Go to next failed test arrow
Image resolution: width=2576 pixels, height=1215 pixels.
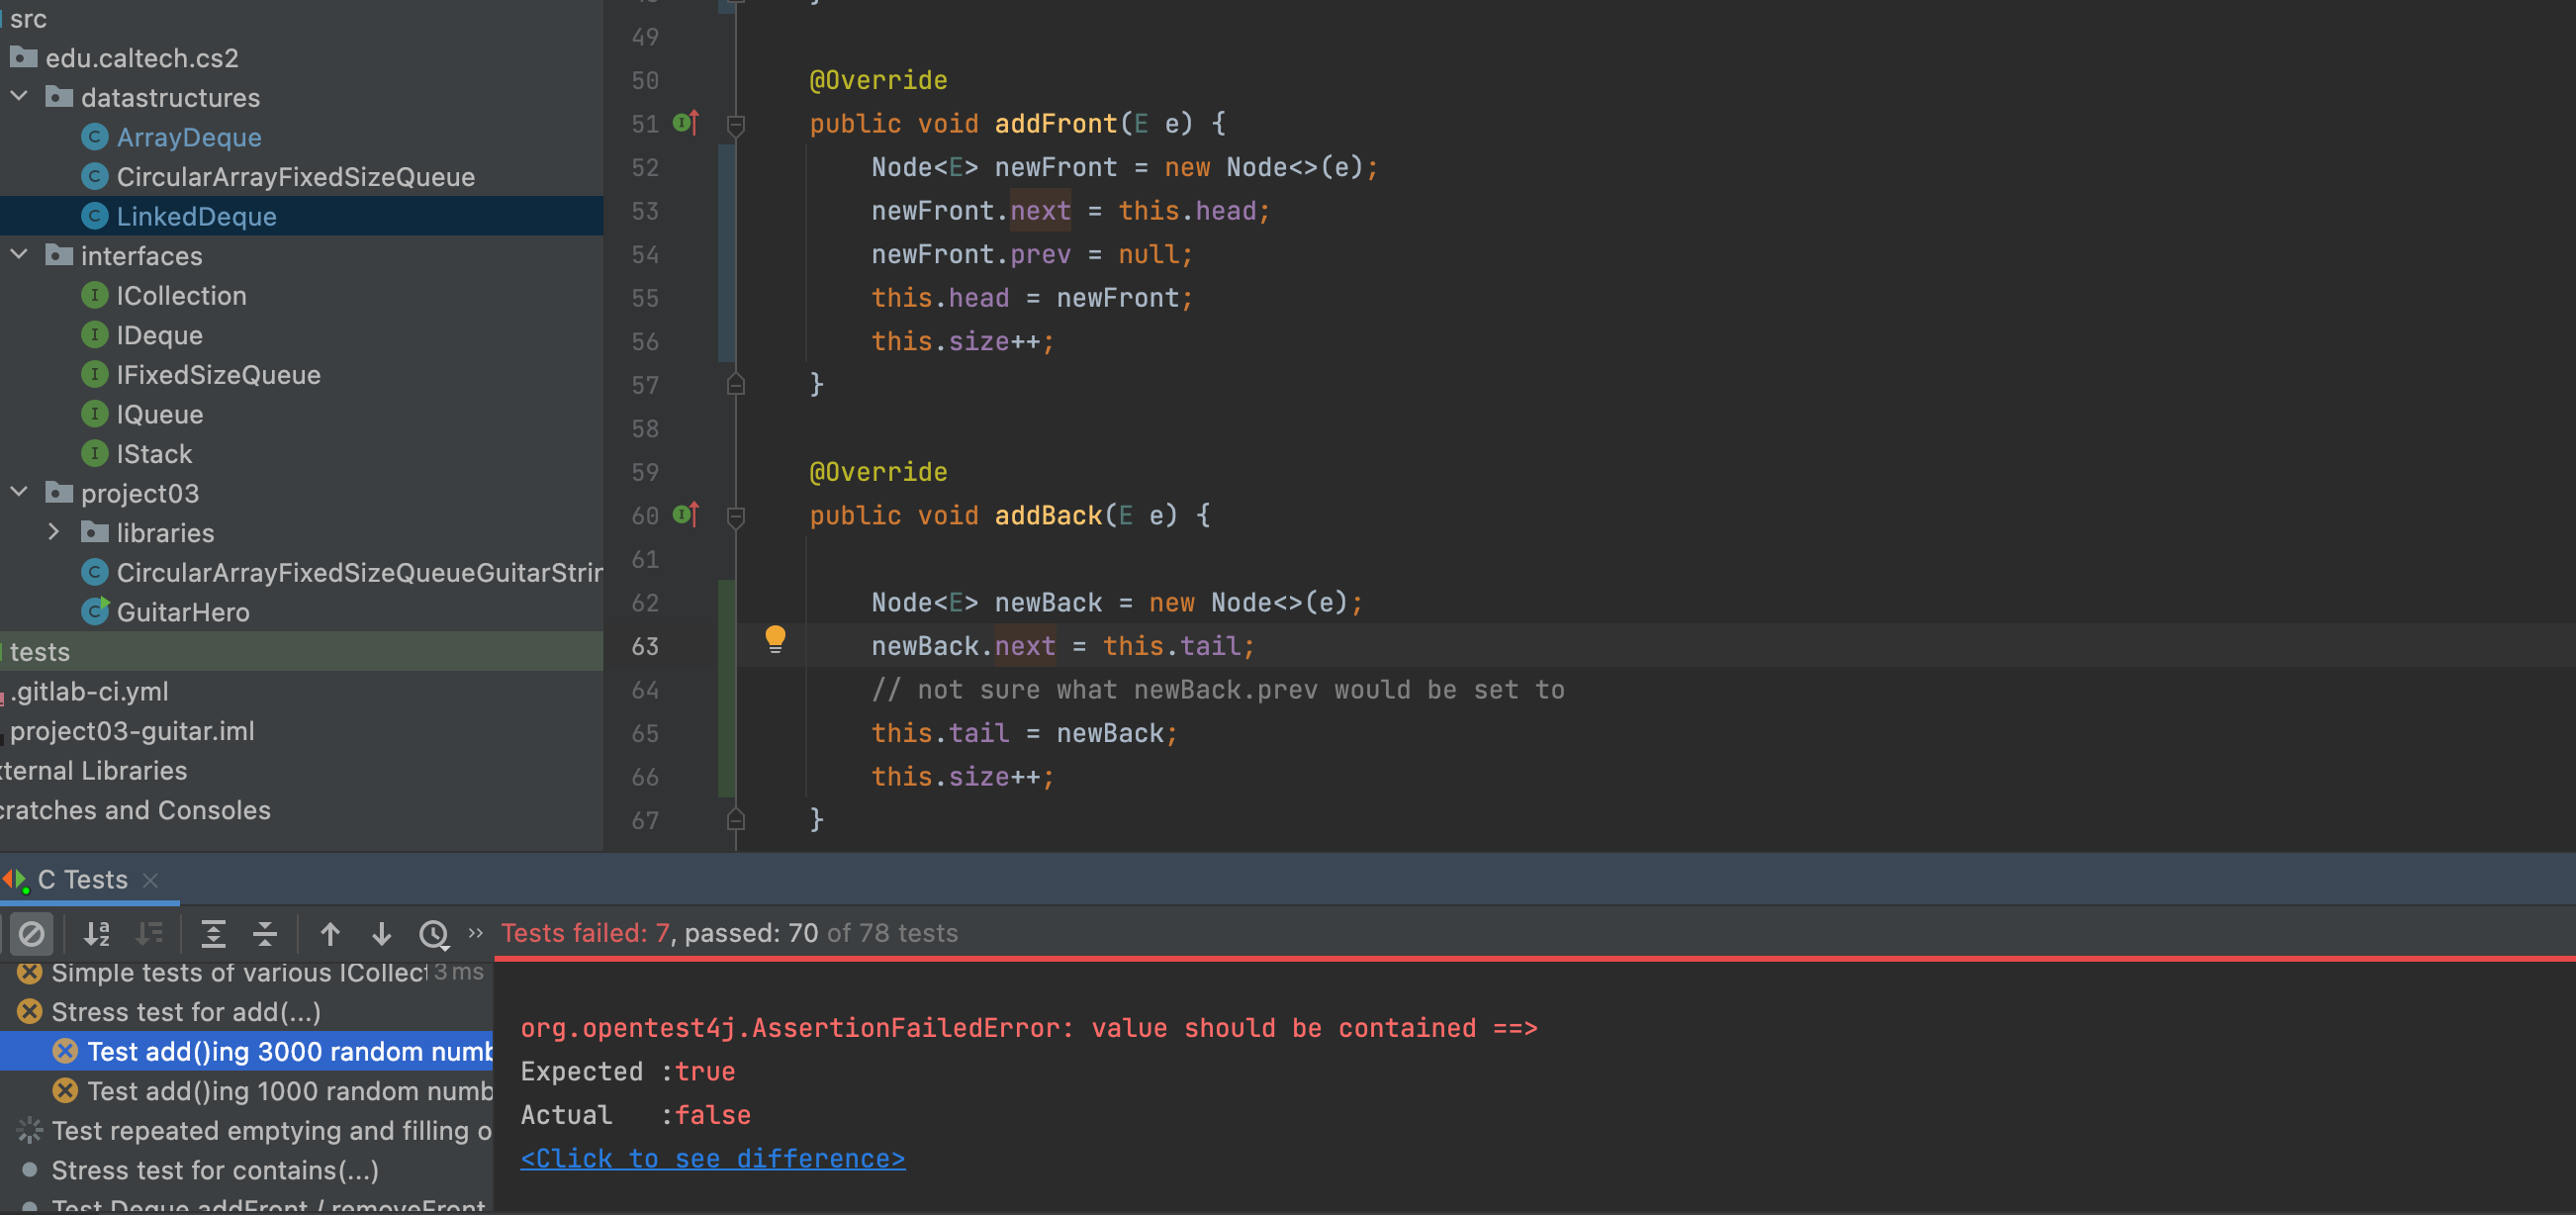381,934
